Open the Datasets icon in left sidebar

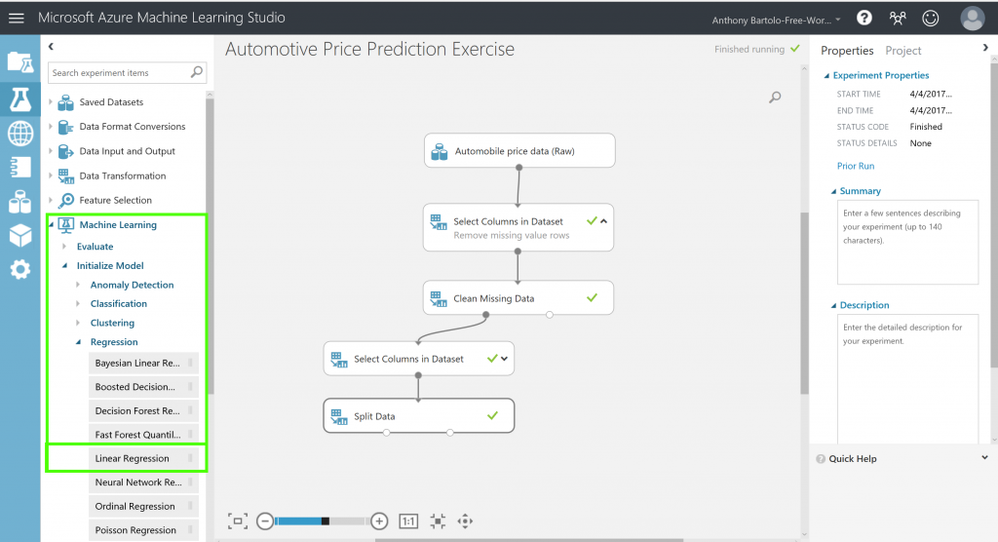tap(20, 201)
